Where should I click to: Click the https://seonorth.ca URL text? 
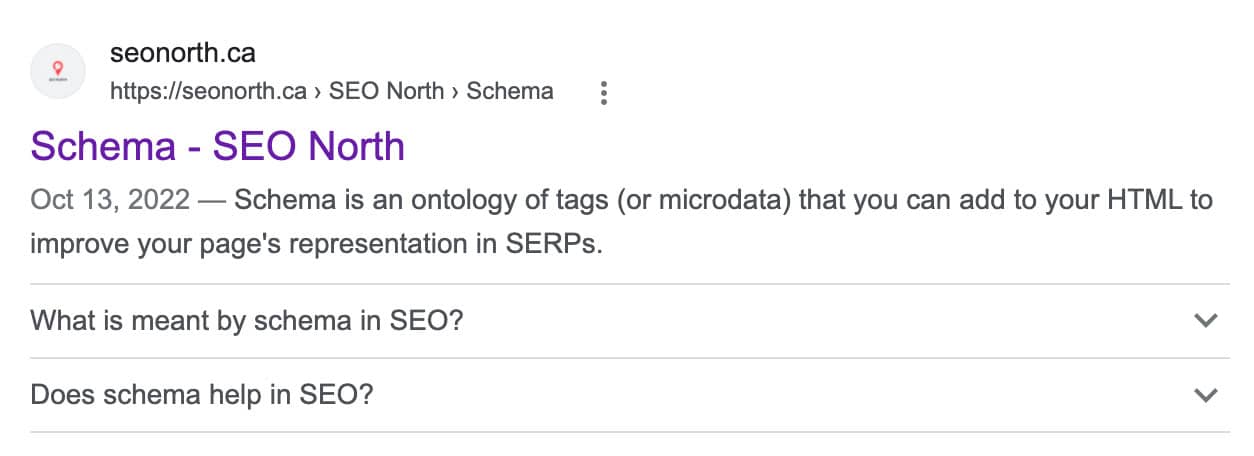pyautogui.click(x=208, y=92)
